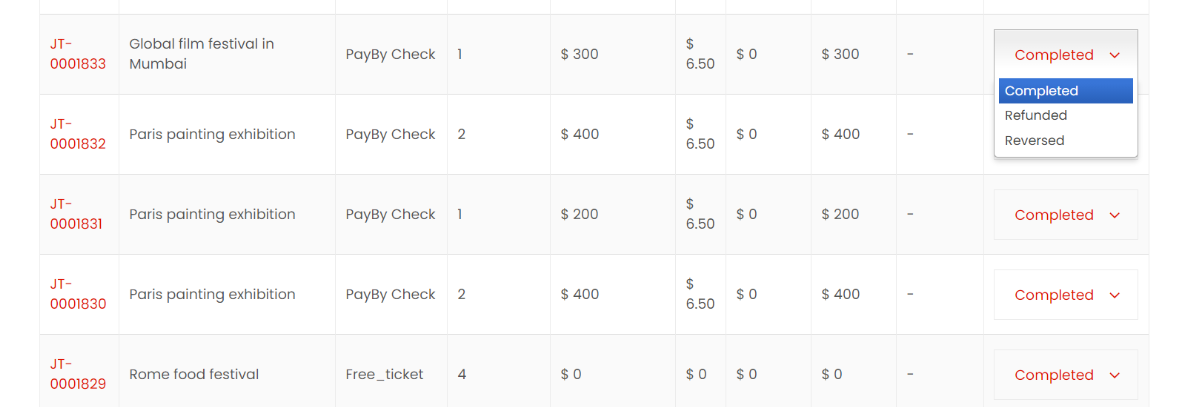Viewport: 1197px width, 407px height.
Task: Open status dropdown for order JT-0001829
Action: click(x=1065, y=375)
